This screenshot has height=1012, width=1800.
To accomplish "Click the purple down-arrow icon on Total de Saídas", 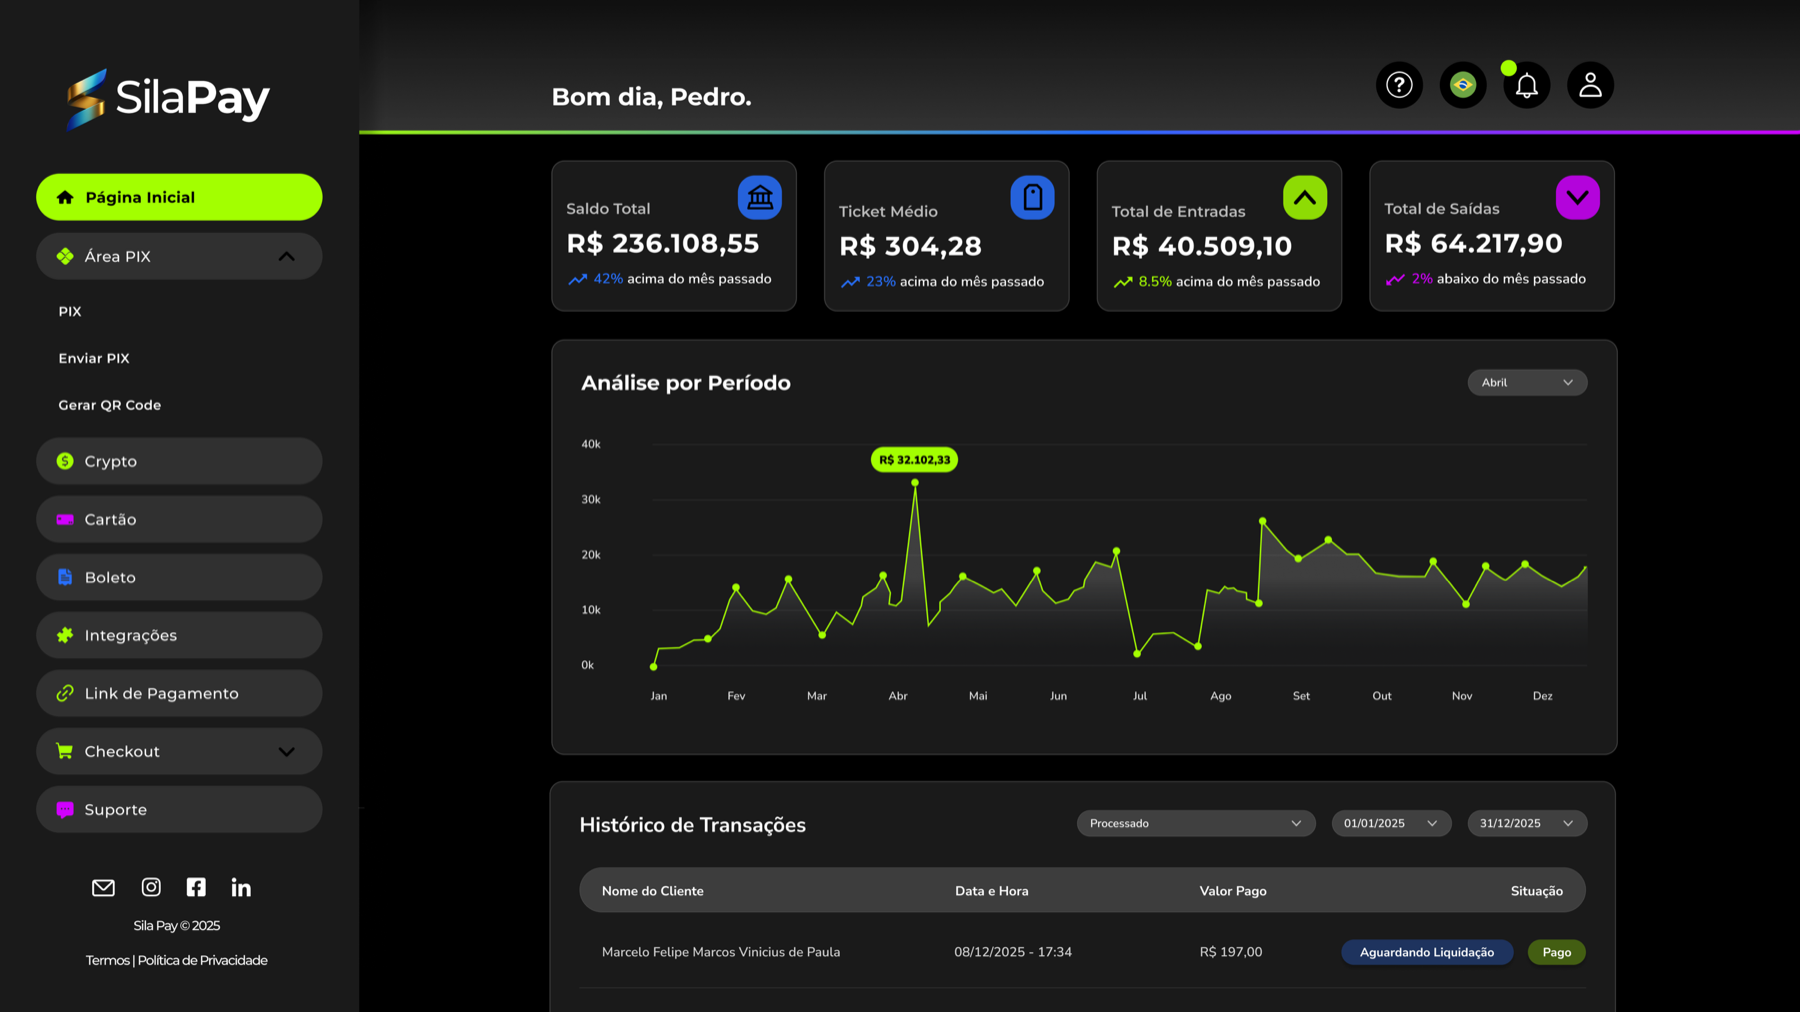I will tap(1577, 197).
